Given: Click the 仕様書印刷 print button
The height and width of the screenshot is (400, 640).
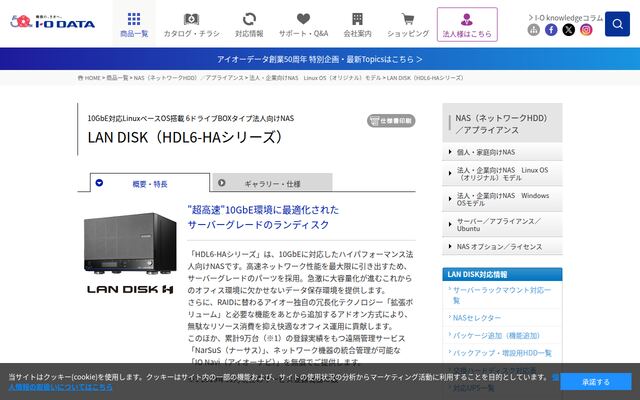Looking at the screenshot, I should pyautogui.click(x=391, y=121).
